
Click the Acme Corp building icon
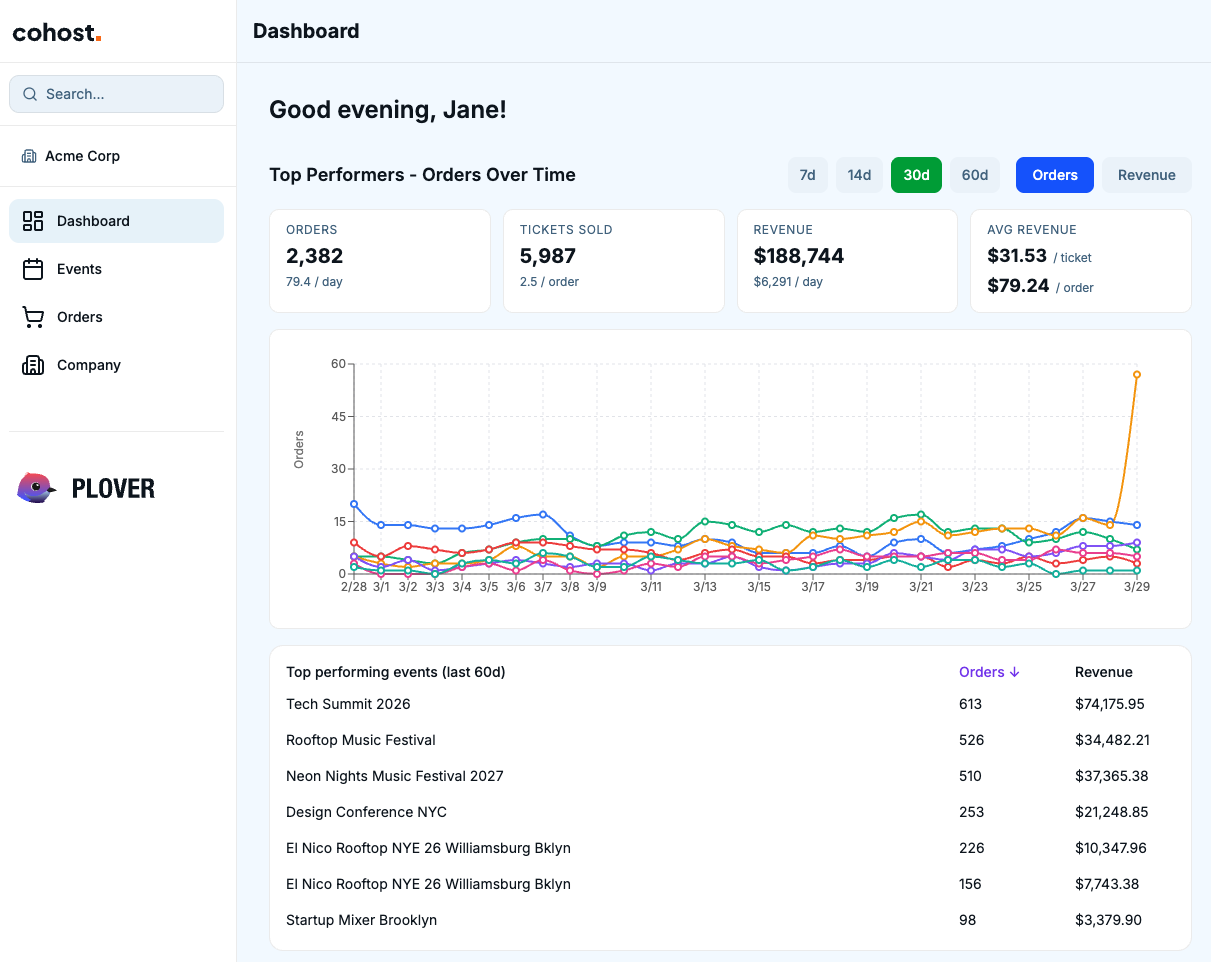click(x=29, y=156)
